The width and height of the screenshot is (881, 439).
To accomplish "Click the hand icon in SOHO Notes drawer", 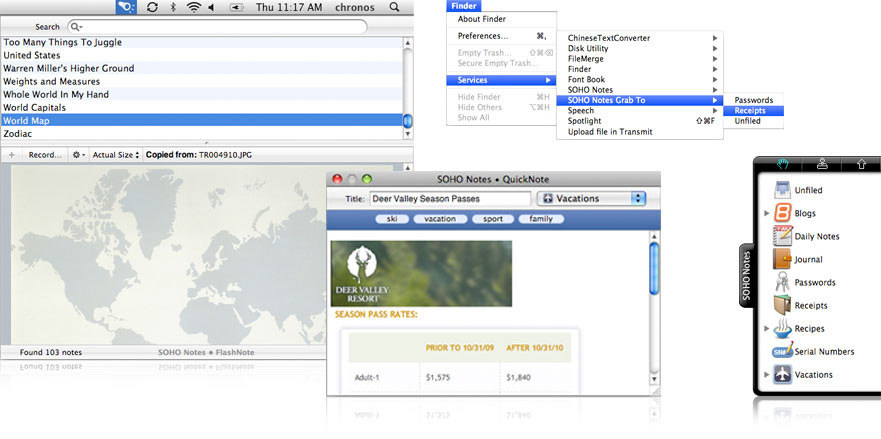I will point(783,164).
